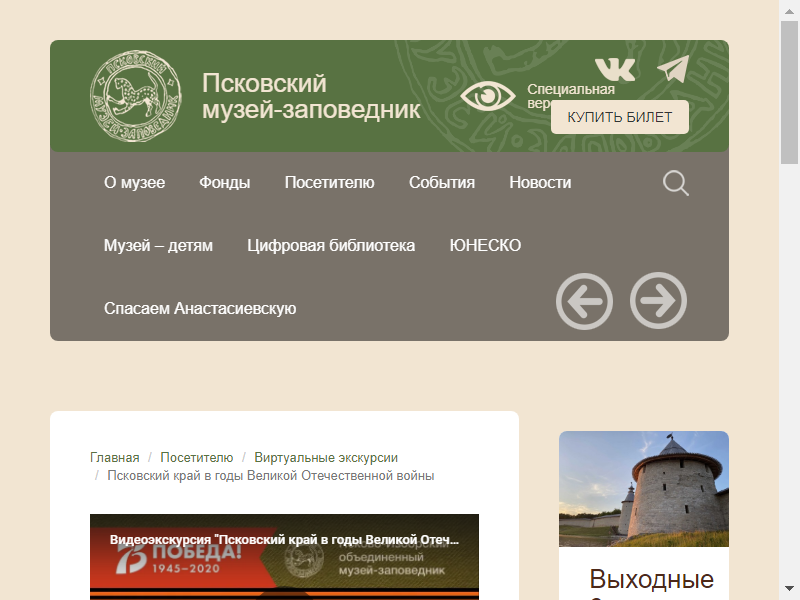Click the video excursion preview thumbnail
Image resolution: width=800 pixels, height=600 pixels.
click(x=284, y=557)
